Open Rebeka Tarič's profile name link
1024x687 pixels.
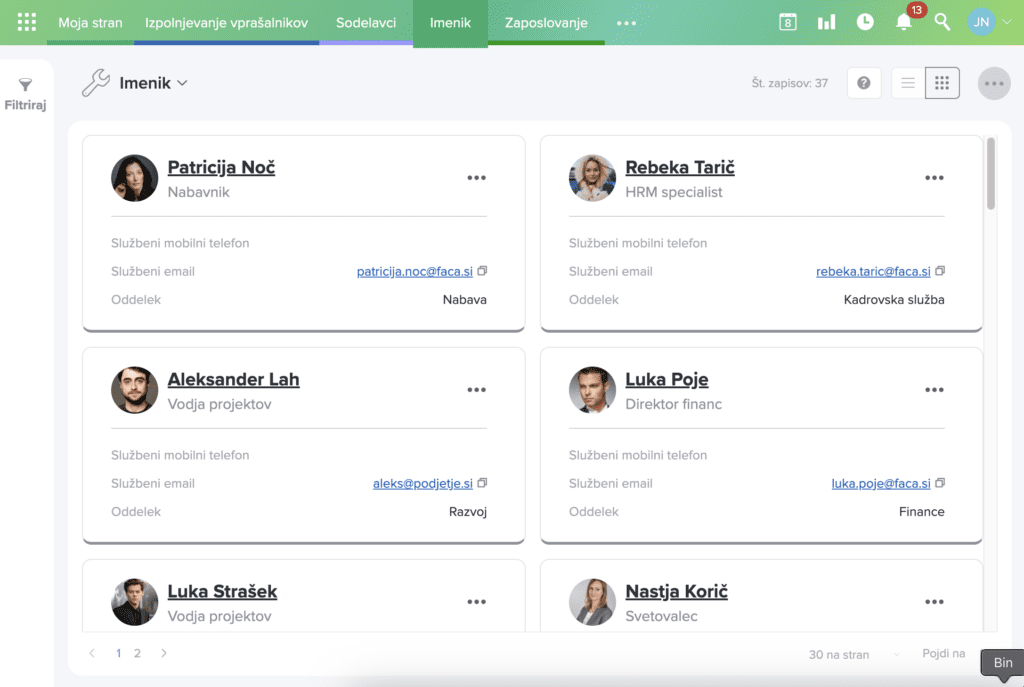click(680, 167)
